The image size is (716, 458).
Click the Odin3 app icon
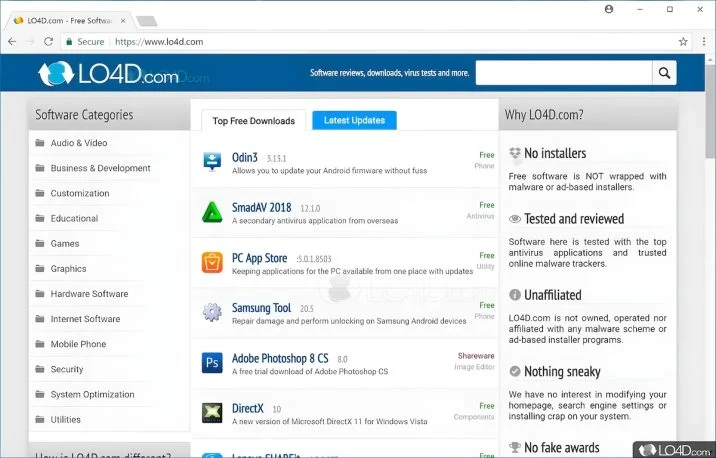pyautogui.click(x=212, y=161)
